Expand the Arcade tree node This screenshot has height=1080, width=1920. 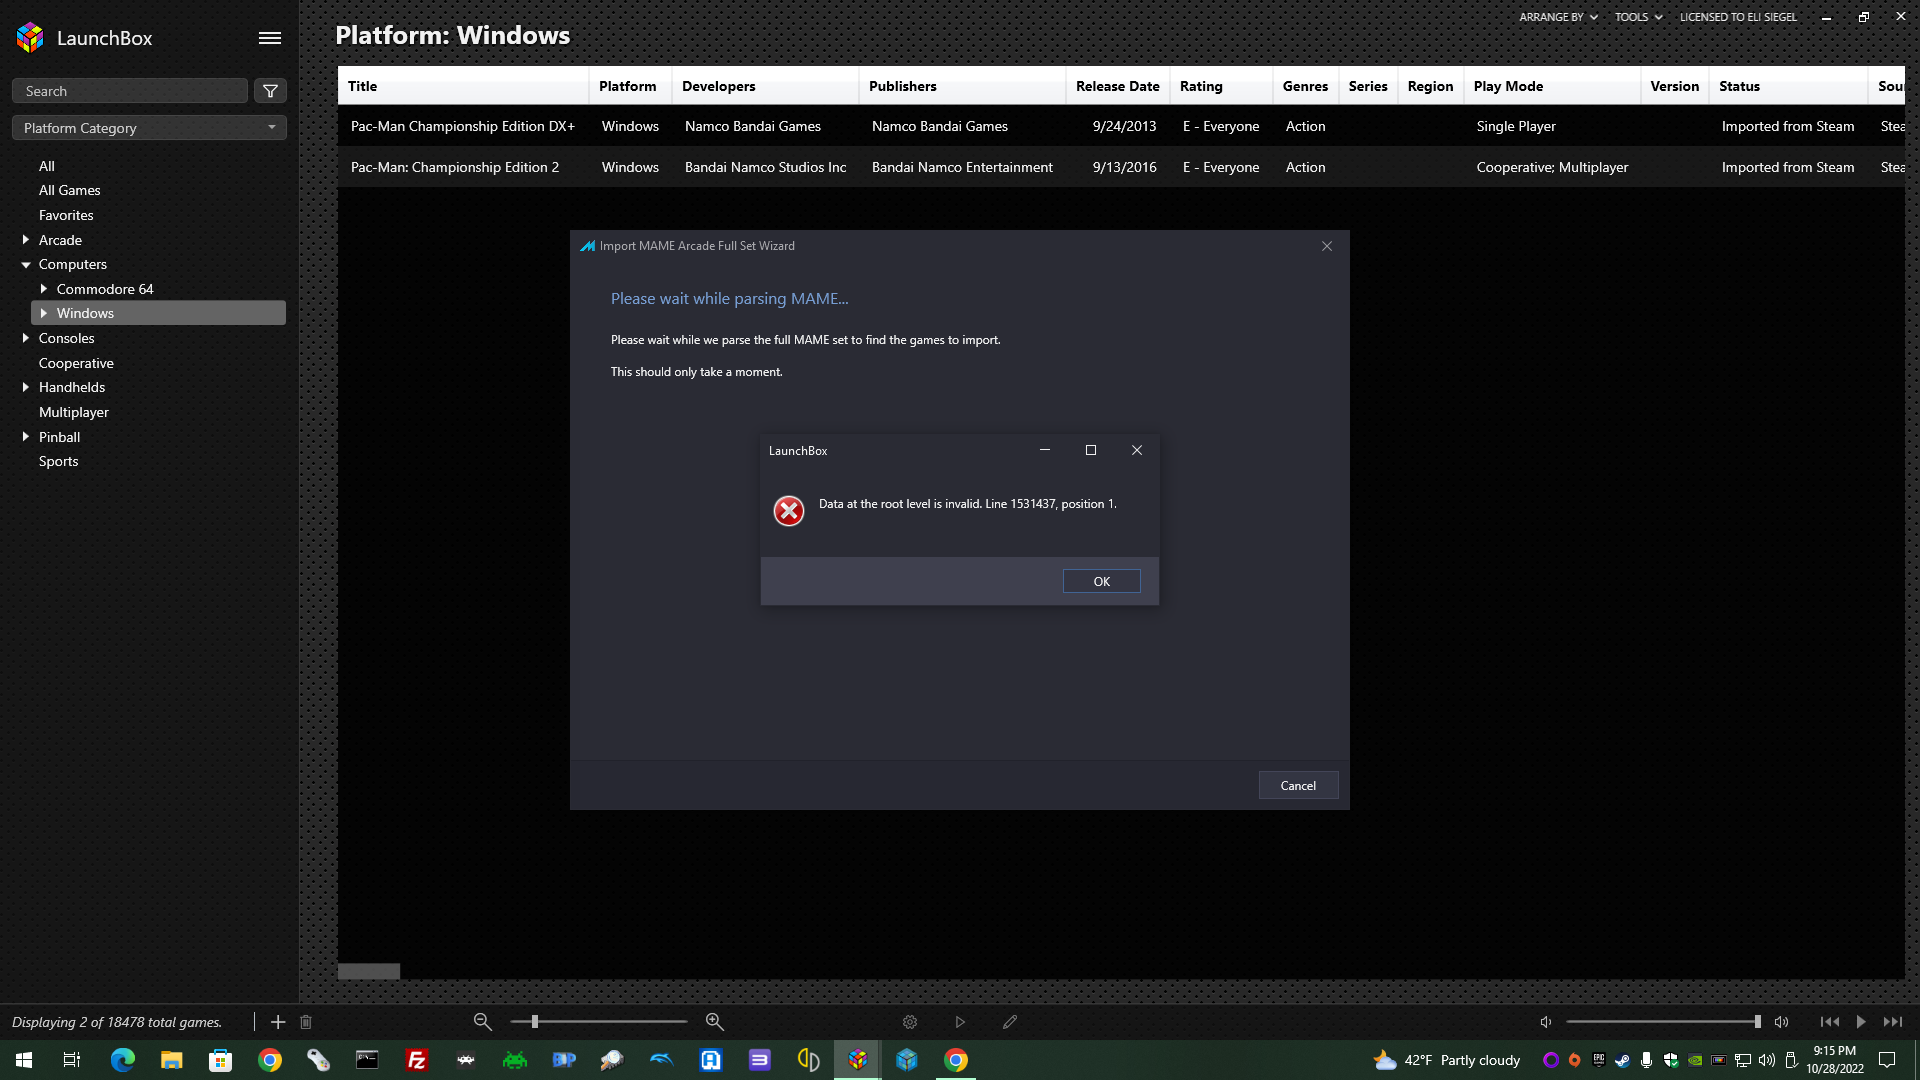(x=26, y=240)
